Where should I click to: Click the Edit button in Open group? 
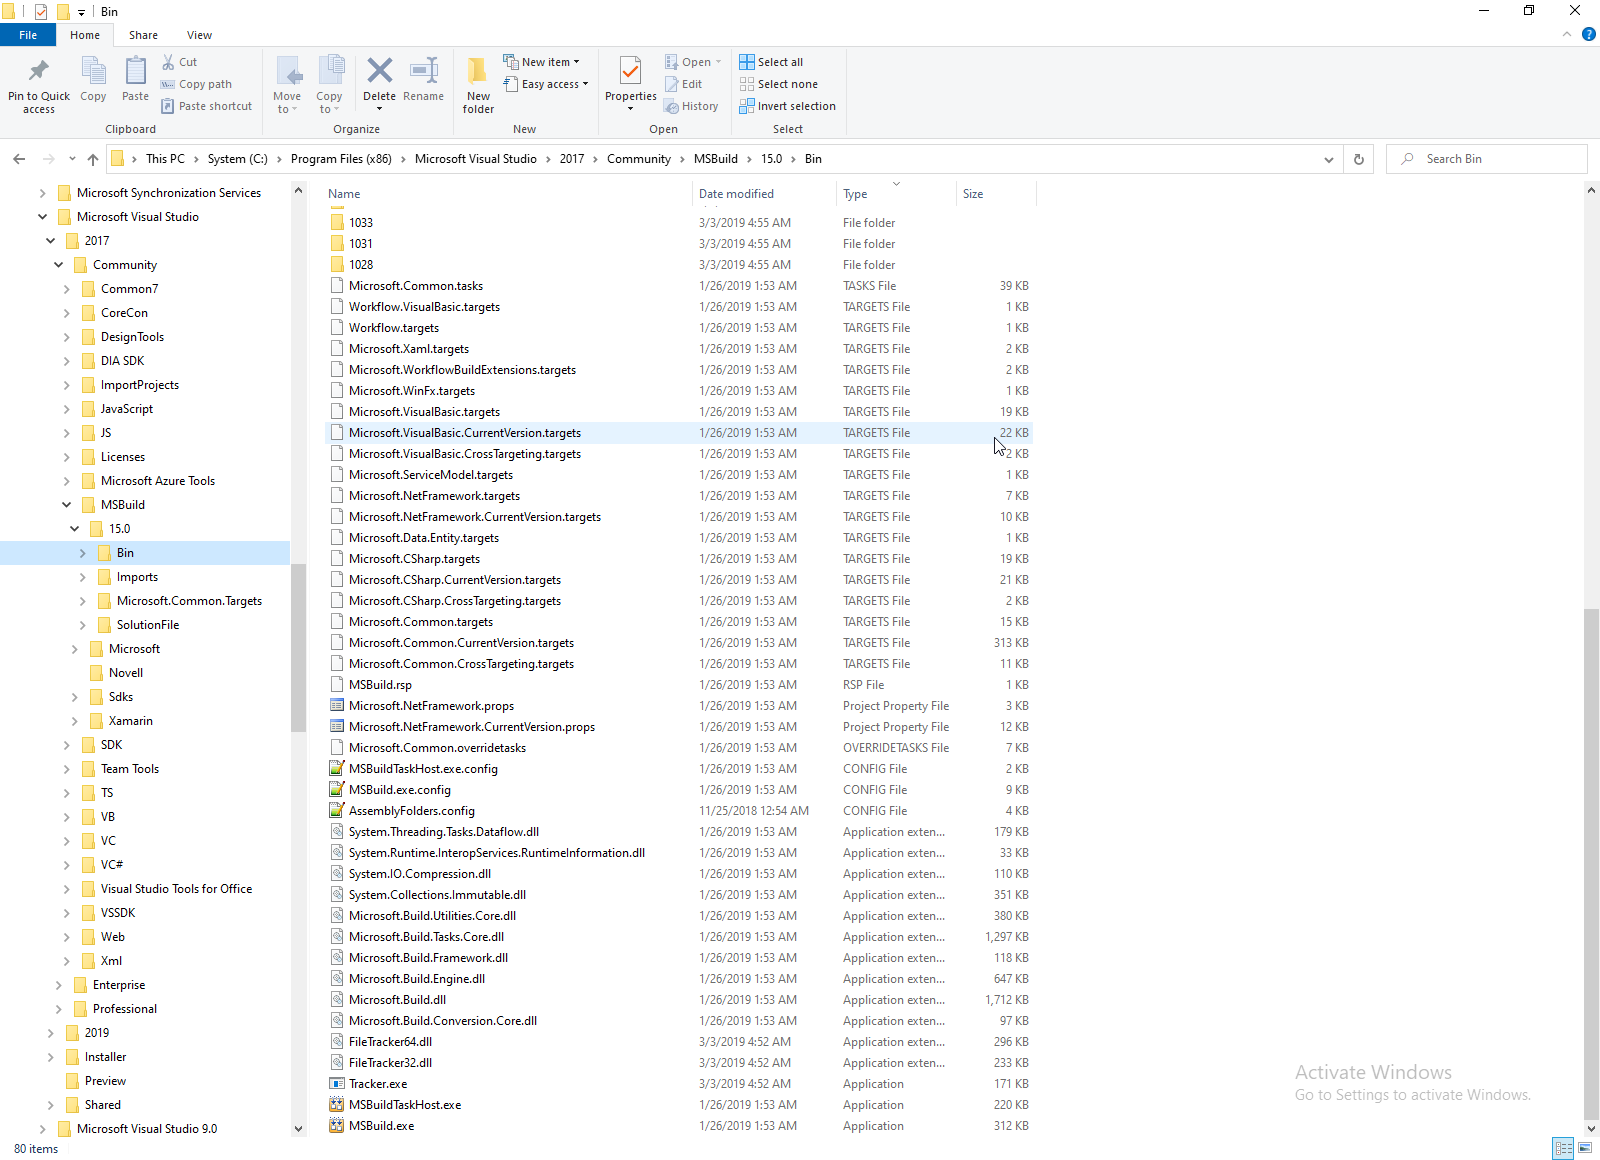coord(683,84)
